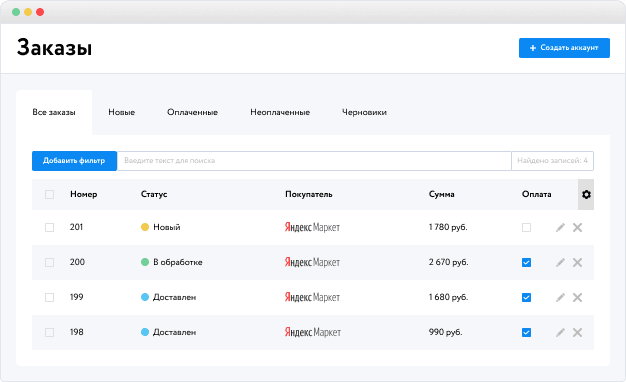Select row checkbox for order 200
The width and height of the screenshot is (626, 382).
click(50, 262)
